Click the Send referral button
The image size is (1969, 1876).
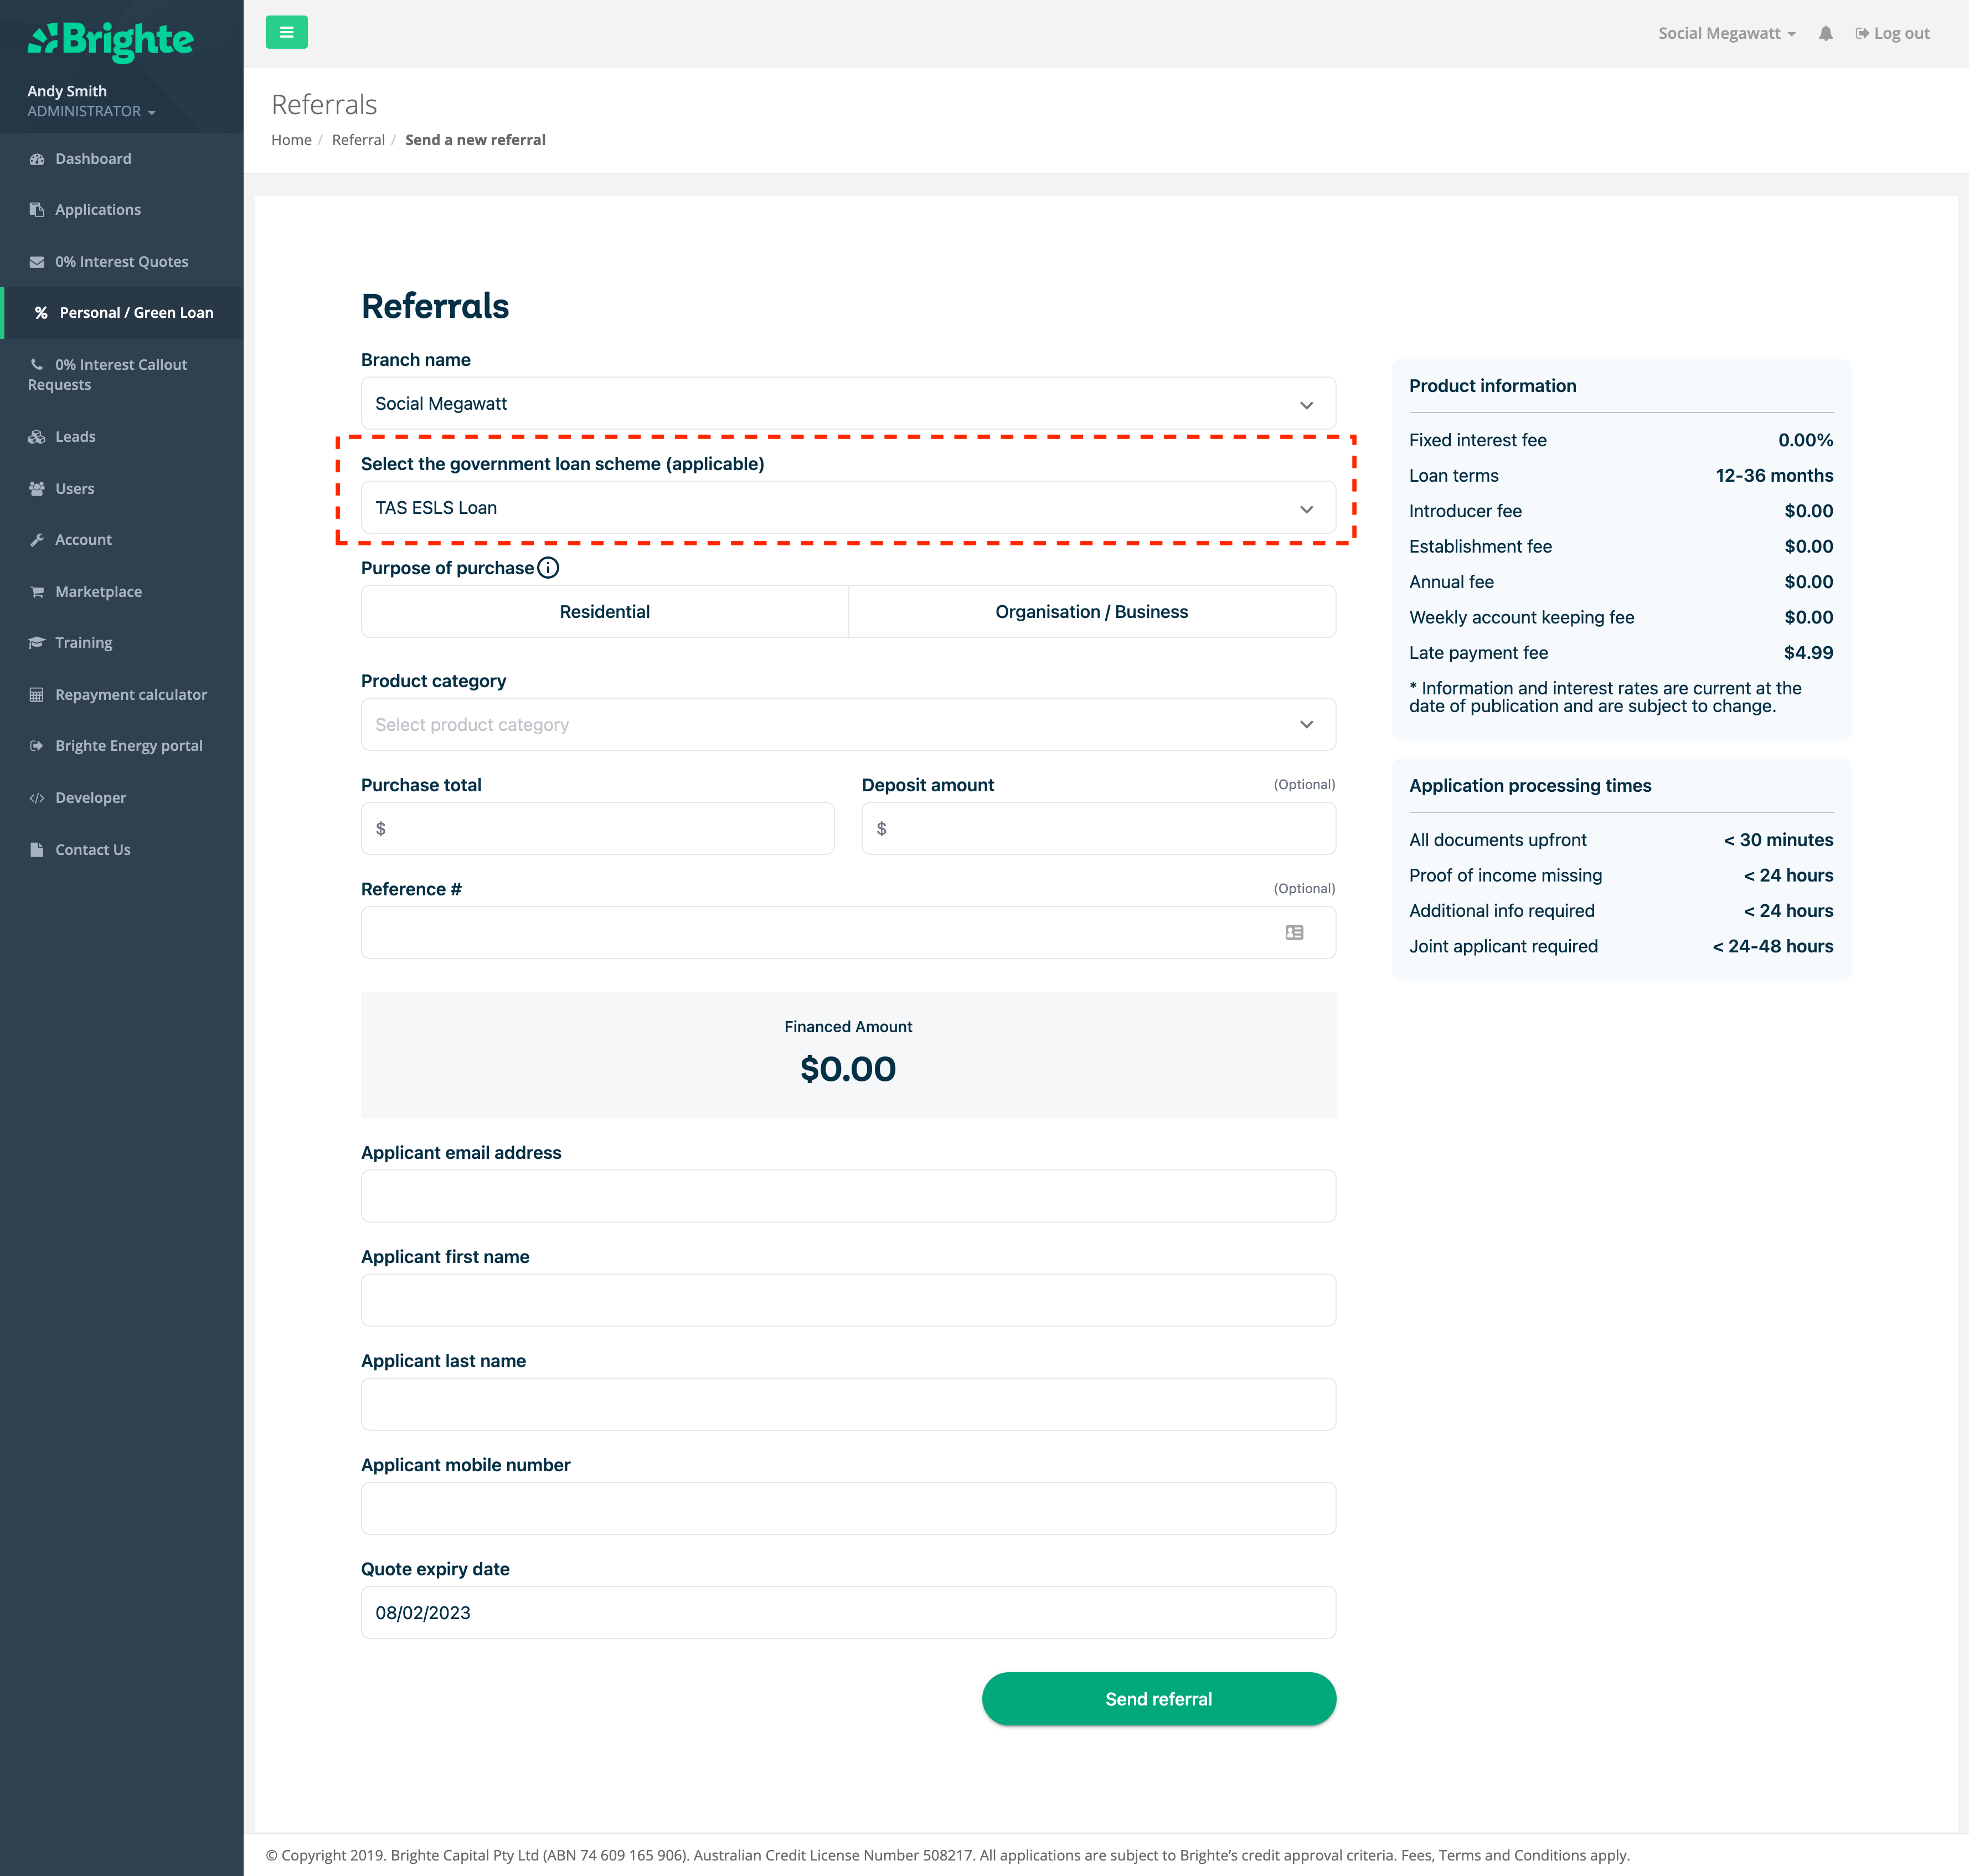(1158, 1699)
